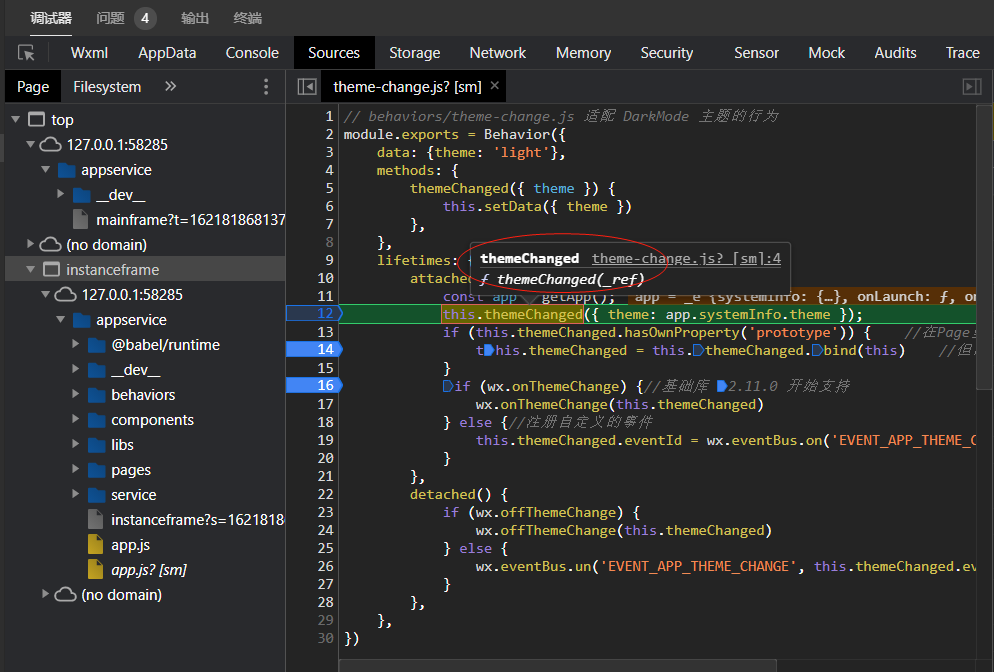Screen dimensions: 994x672
Task: Click the components folder icon
Action: point(97,420)
